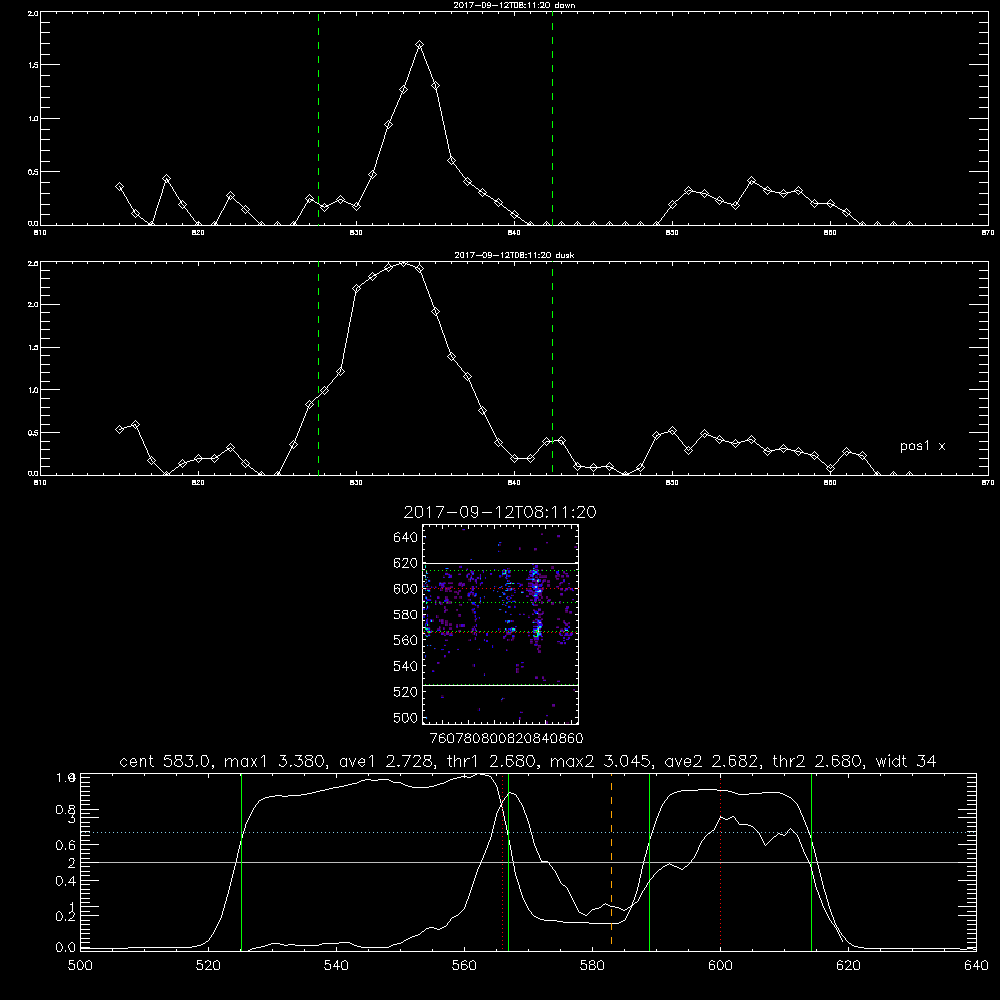Screen dimensions: 1000x1000
Task: Click the right green dashed line in dusk plot
Action: 552,368
